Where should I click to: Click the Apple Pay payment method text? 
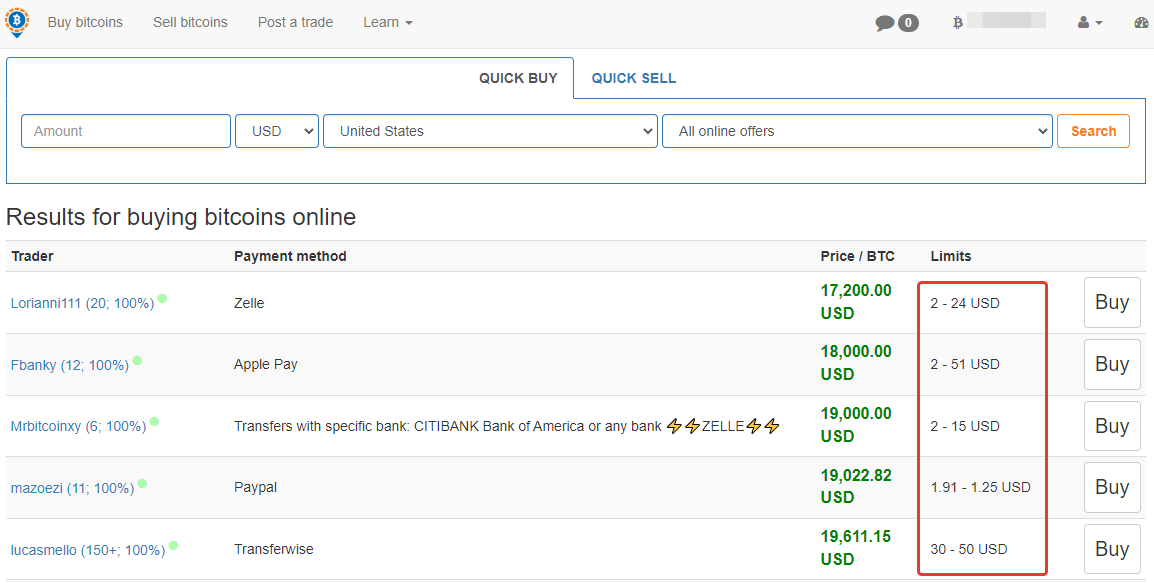266,364
